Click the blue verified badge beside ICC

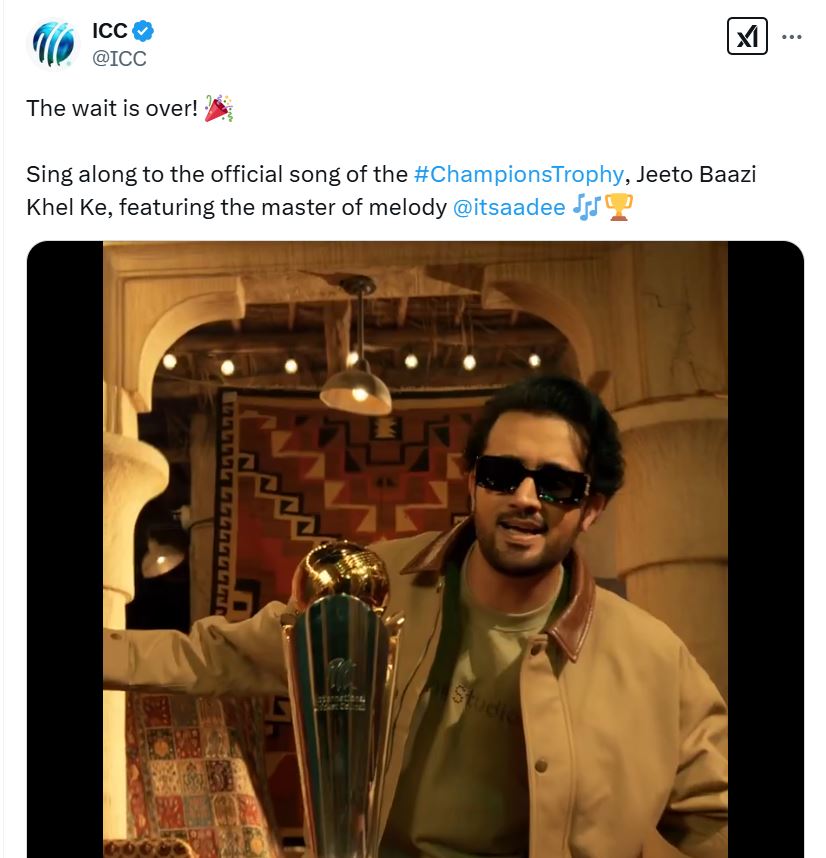coord(143,31)
